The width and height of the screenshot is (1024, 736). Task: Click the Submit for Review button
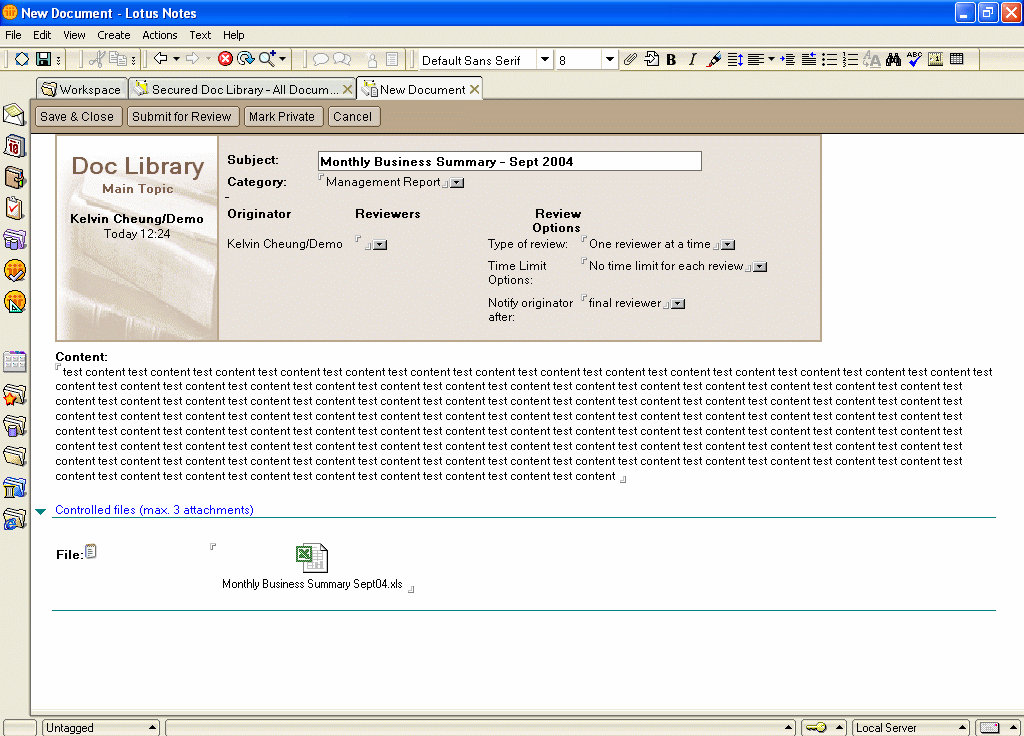click(x=181, y=117)
